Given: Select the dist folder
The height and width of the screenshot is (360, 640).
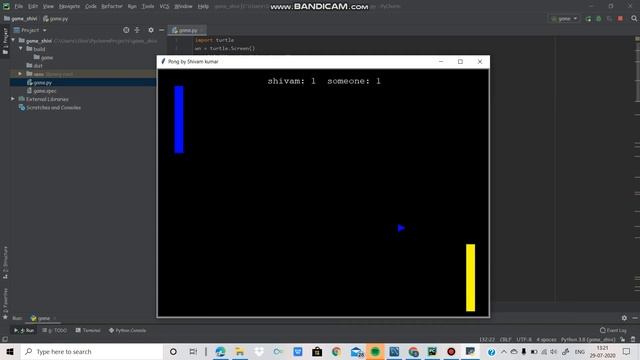Looking at the screenshot, I should pyautogui.click(x=35, y=66).
